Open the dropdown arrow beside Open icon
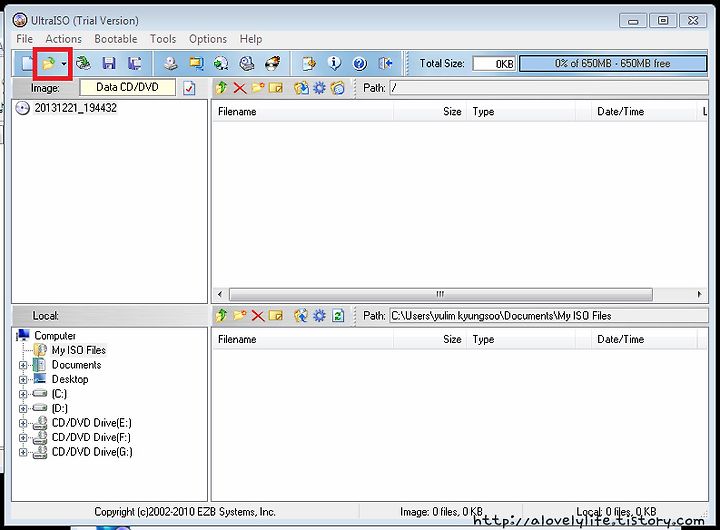720x530 pixels. click(64, 63)
